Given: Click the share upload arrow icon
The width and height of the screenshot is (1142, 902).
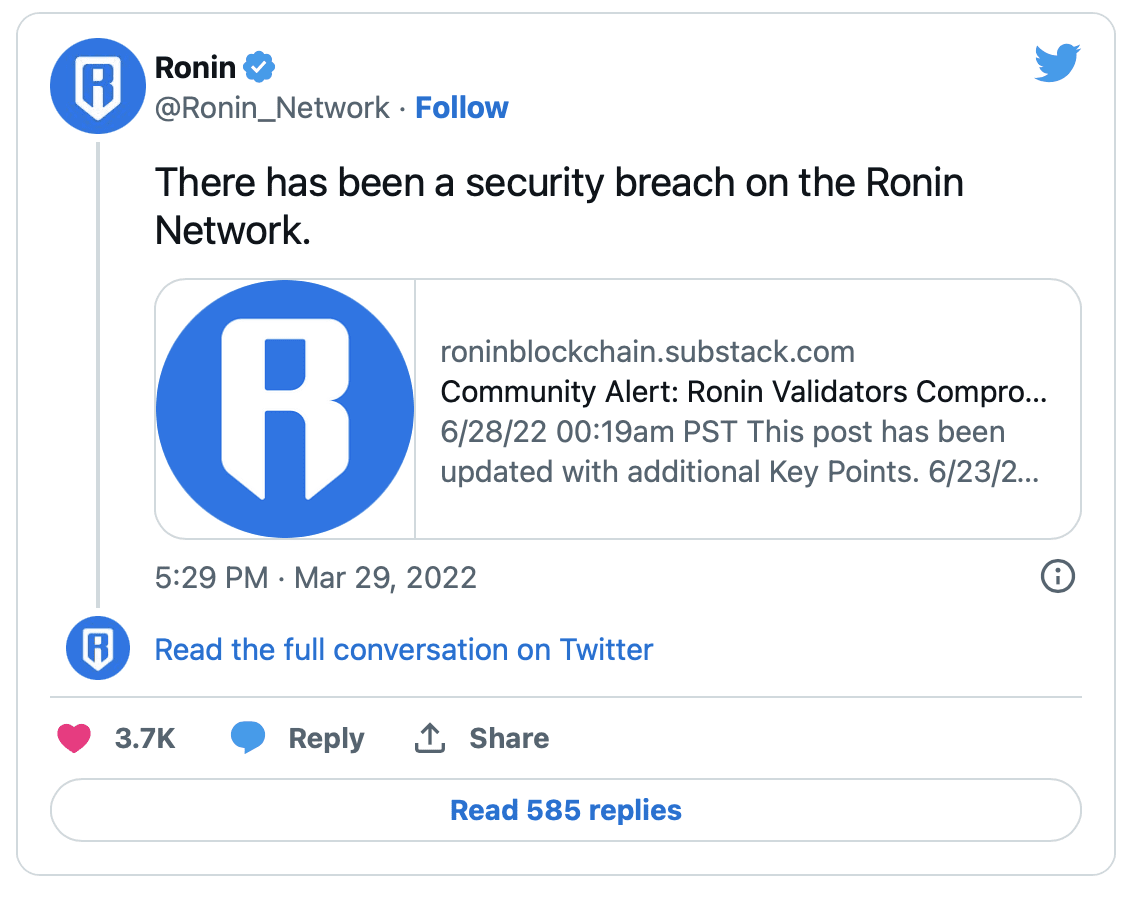Looking at the screenshot, I should [430, 738].
